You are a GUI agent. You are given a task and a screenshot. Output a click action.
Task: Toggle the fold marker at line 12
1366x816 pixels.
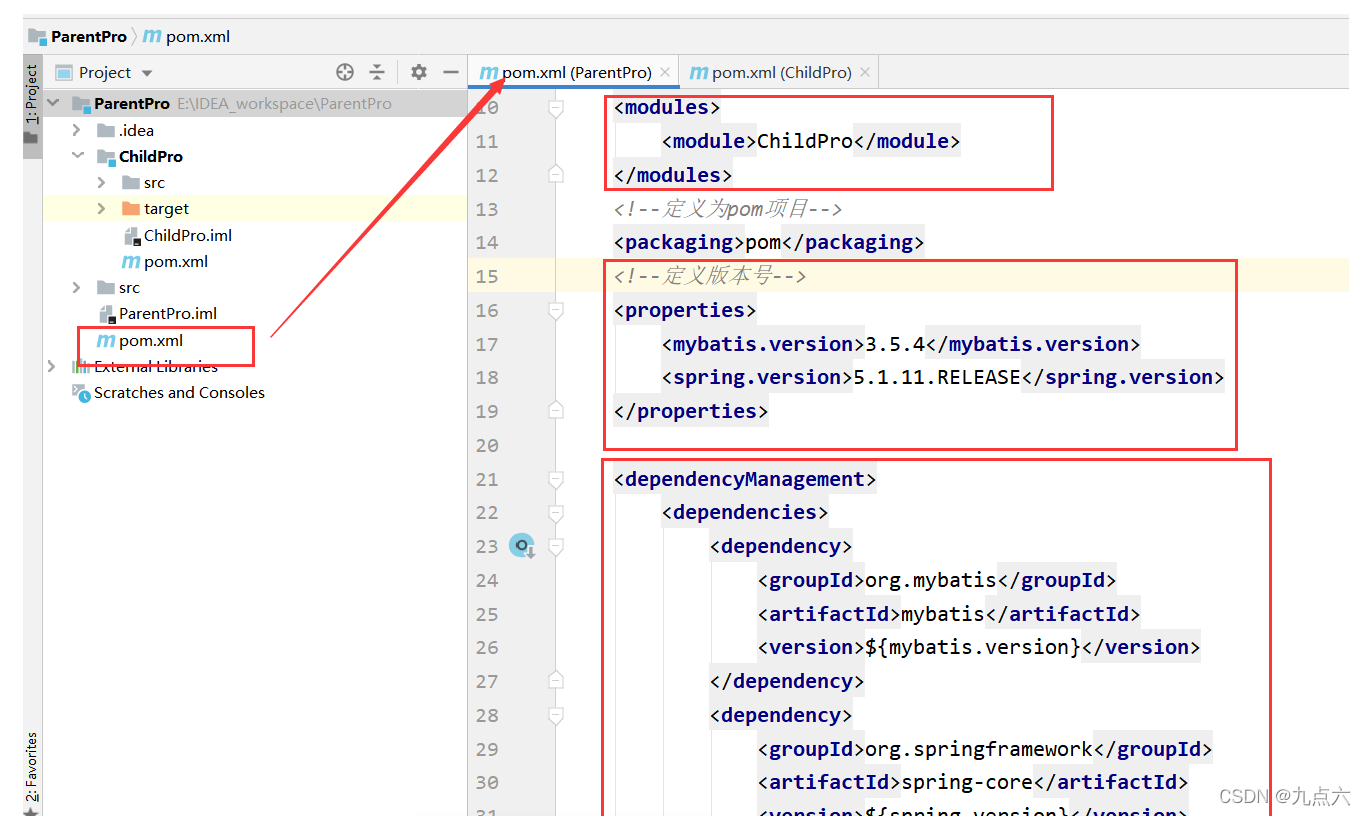[556, 175]
